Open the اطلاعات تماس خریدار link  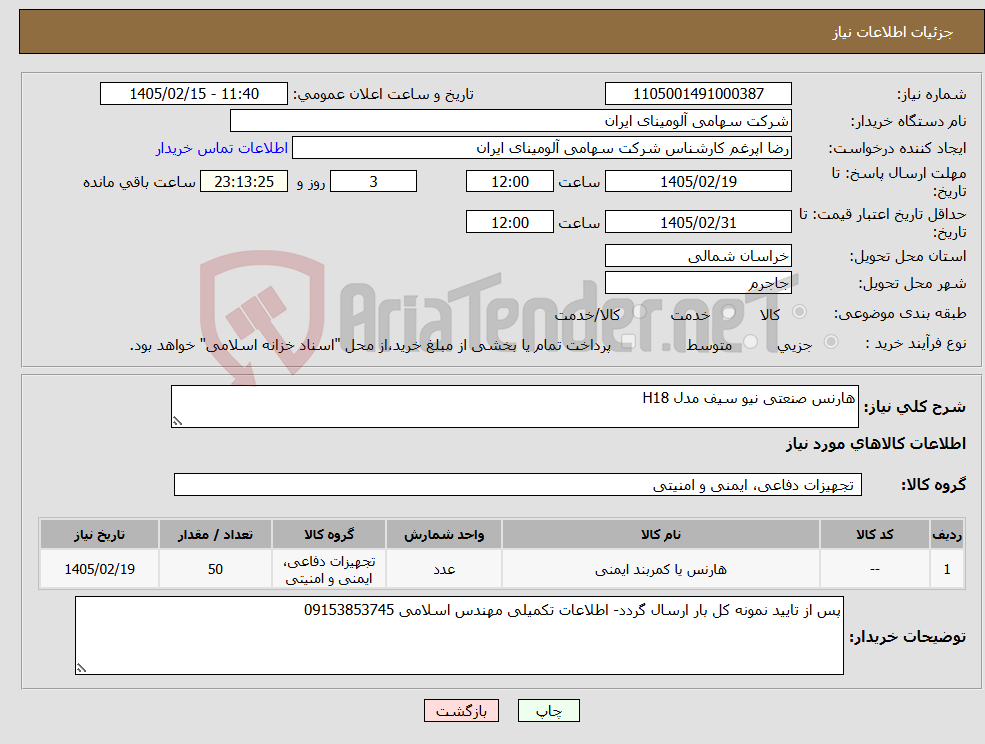click(222, 148)
